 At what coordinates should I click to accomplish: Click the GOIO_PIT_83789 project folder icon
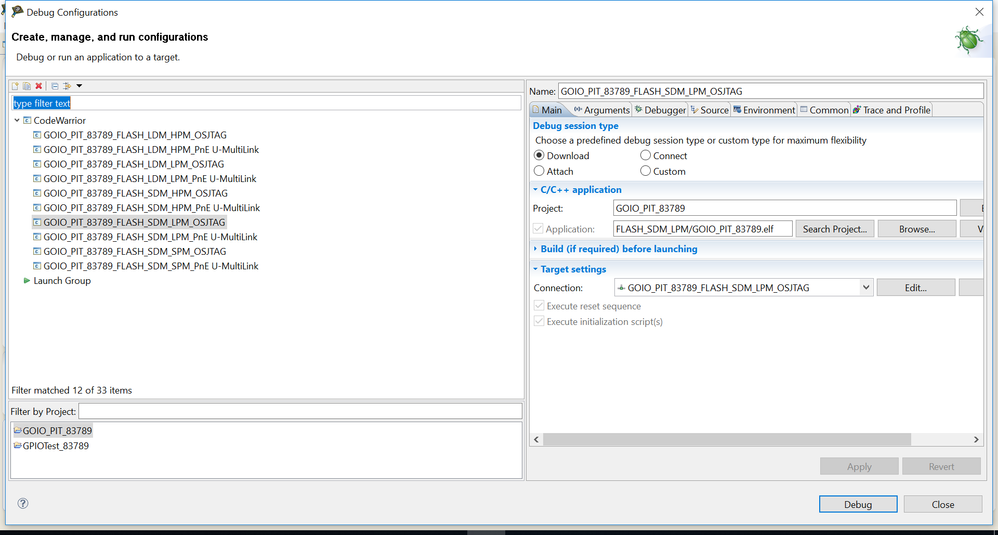click(17, 431)
